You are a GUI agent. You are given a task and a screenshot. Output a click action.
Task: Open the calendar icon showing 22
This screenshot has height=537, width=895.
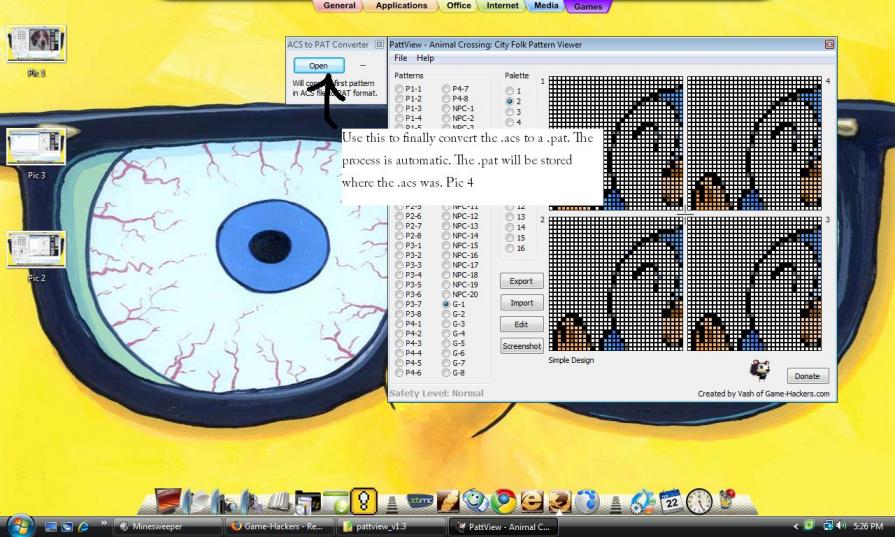(x=671, y=500)
